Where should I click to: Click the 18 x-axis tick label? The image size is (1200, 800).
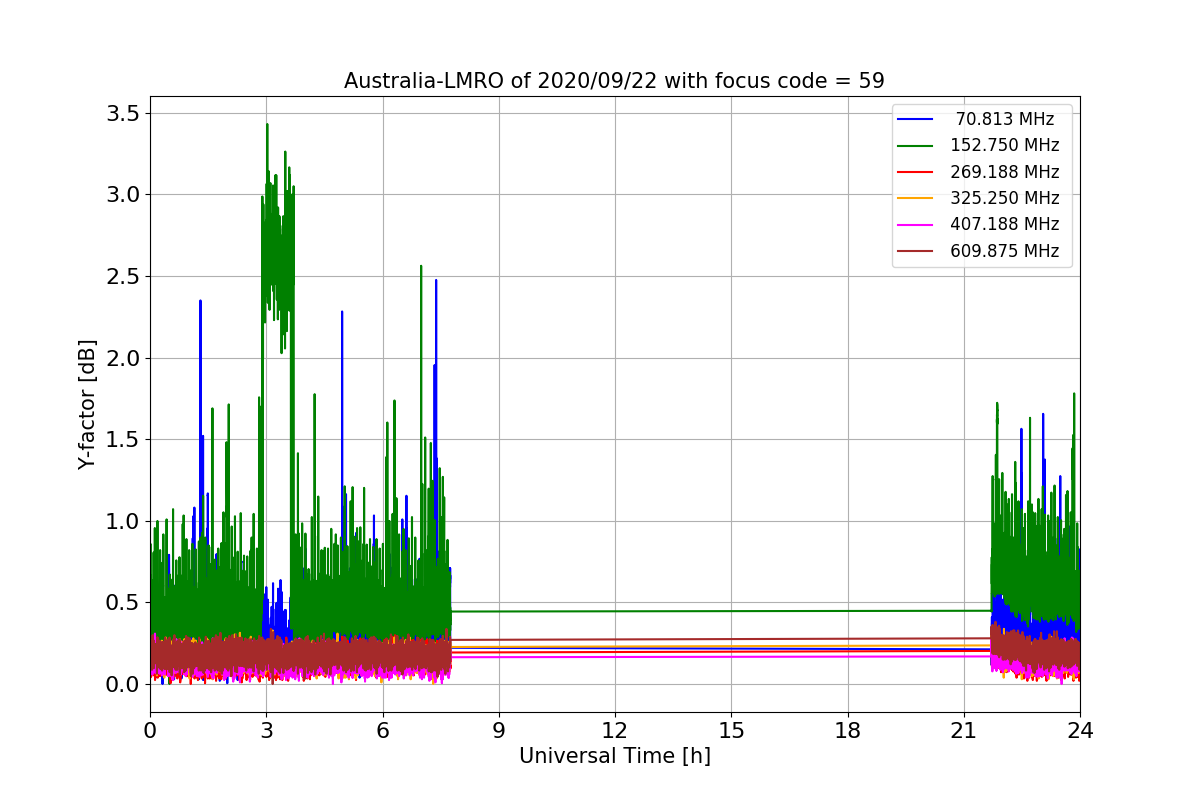(x=847, y=731)
